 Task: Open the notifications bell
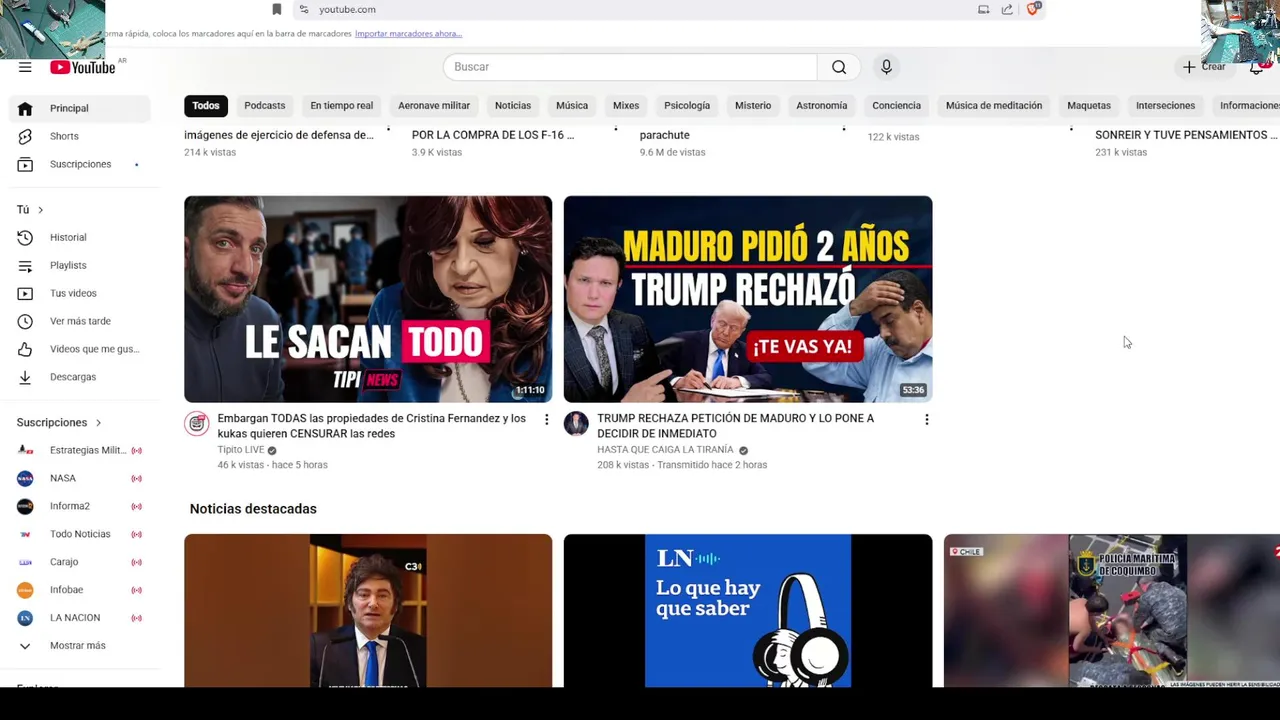pyautogui.click(x=1256, y=67)
